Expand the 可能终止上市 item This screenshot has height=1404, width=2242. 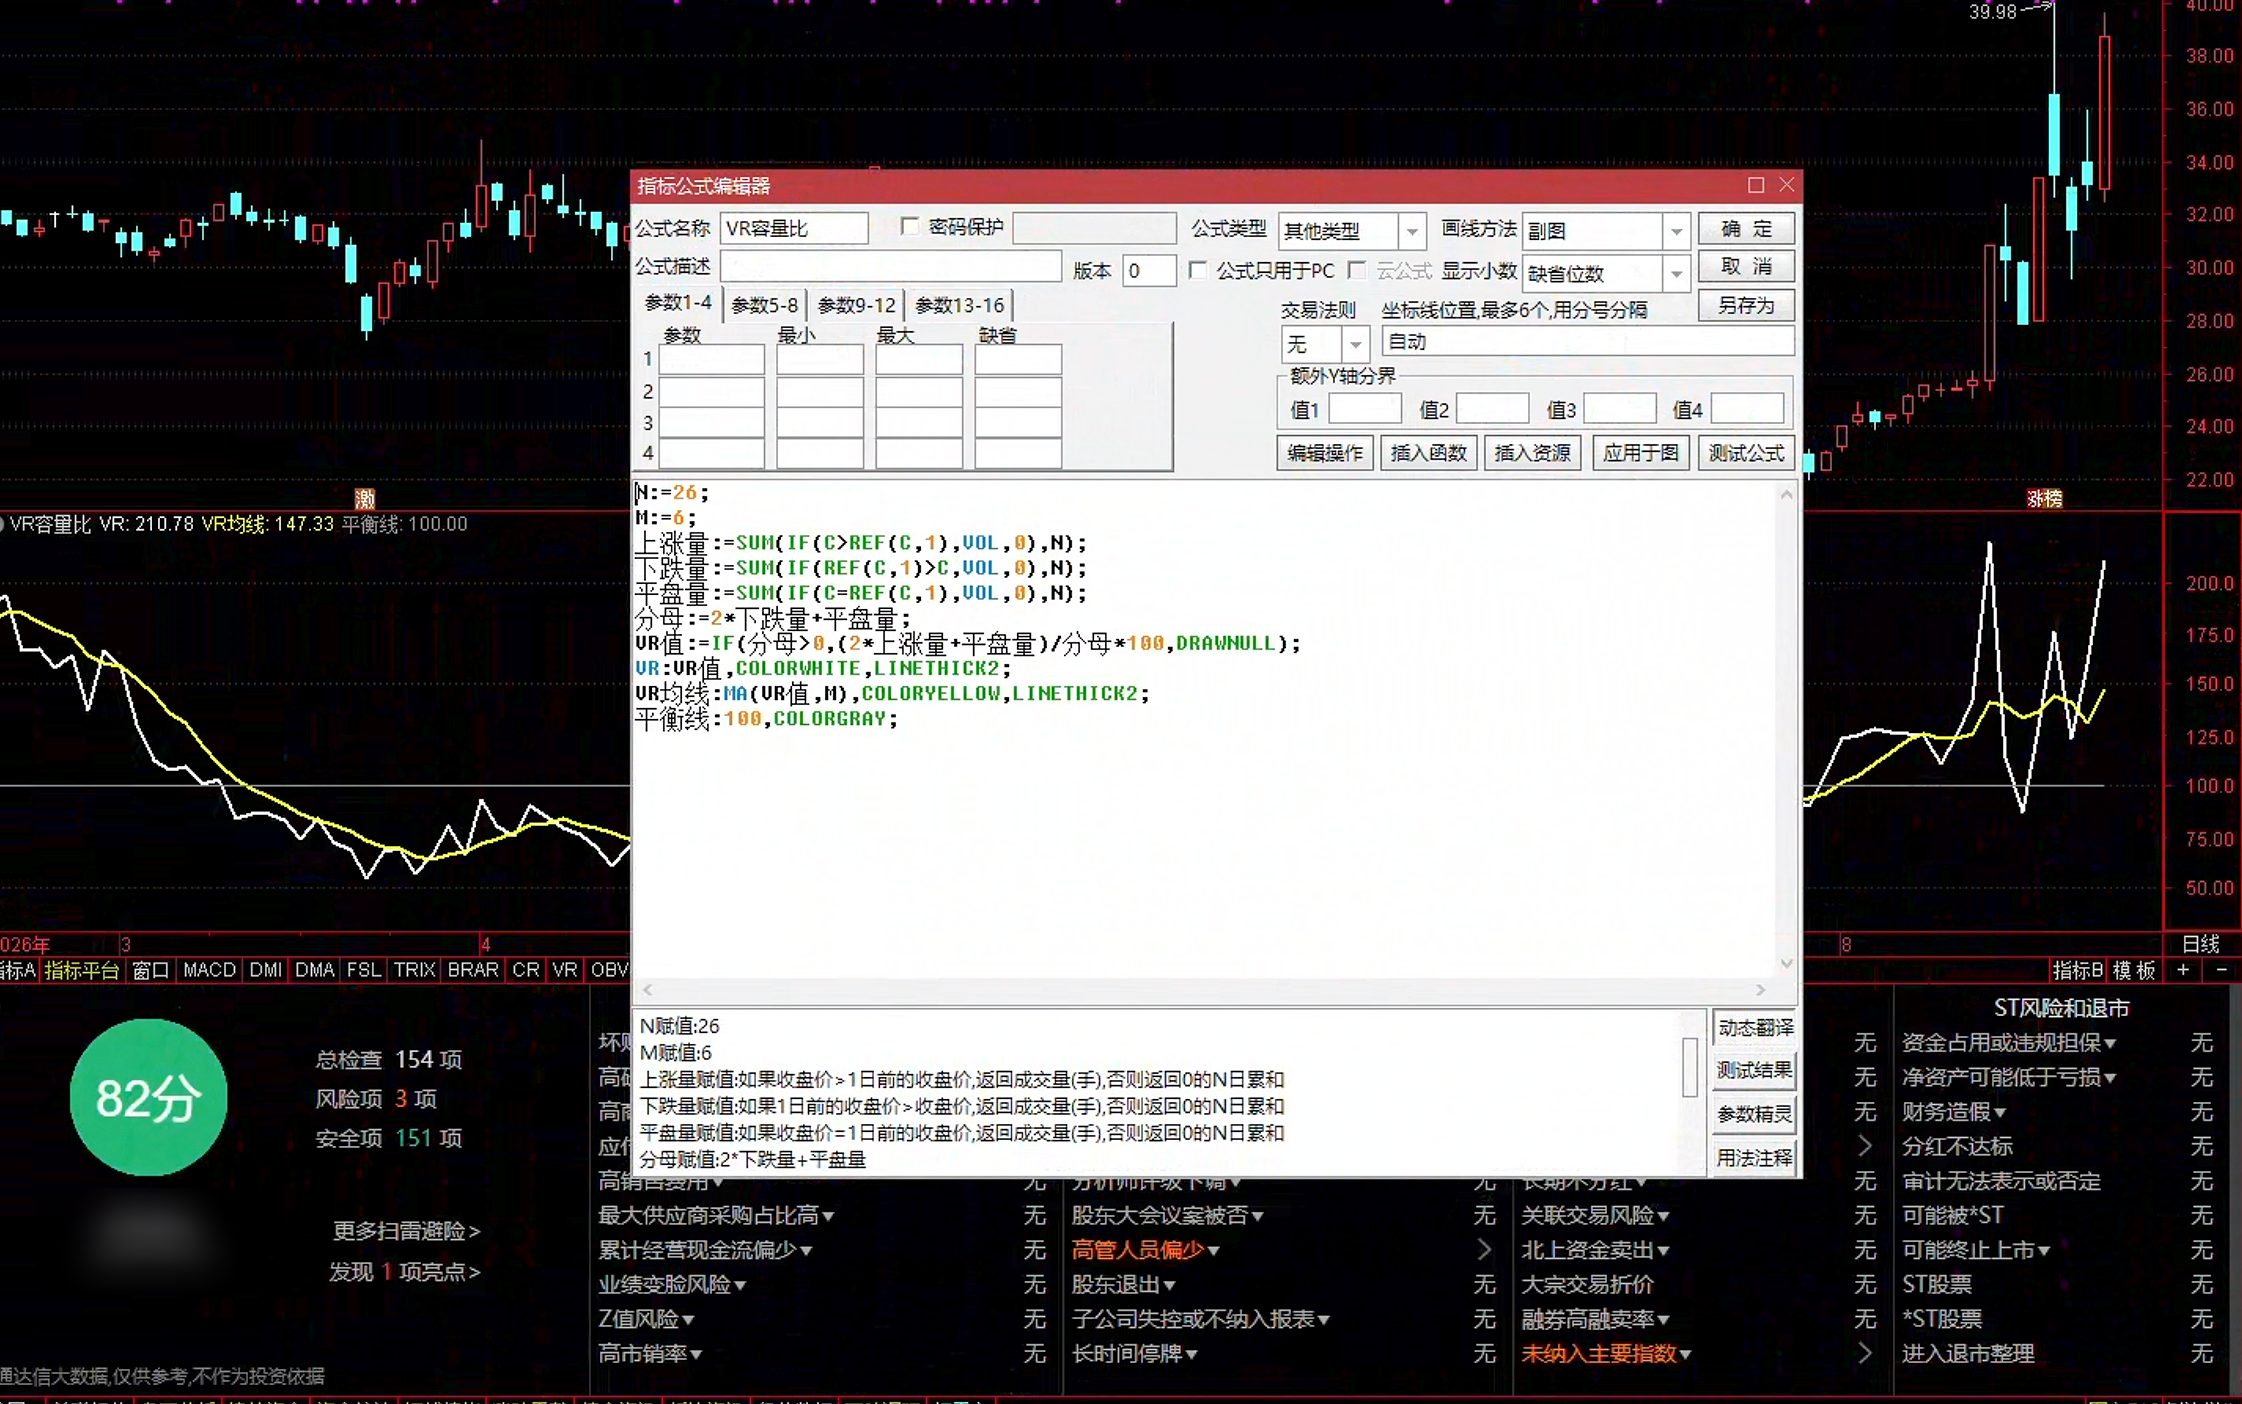tap(1976, 1250)
